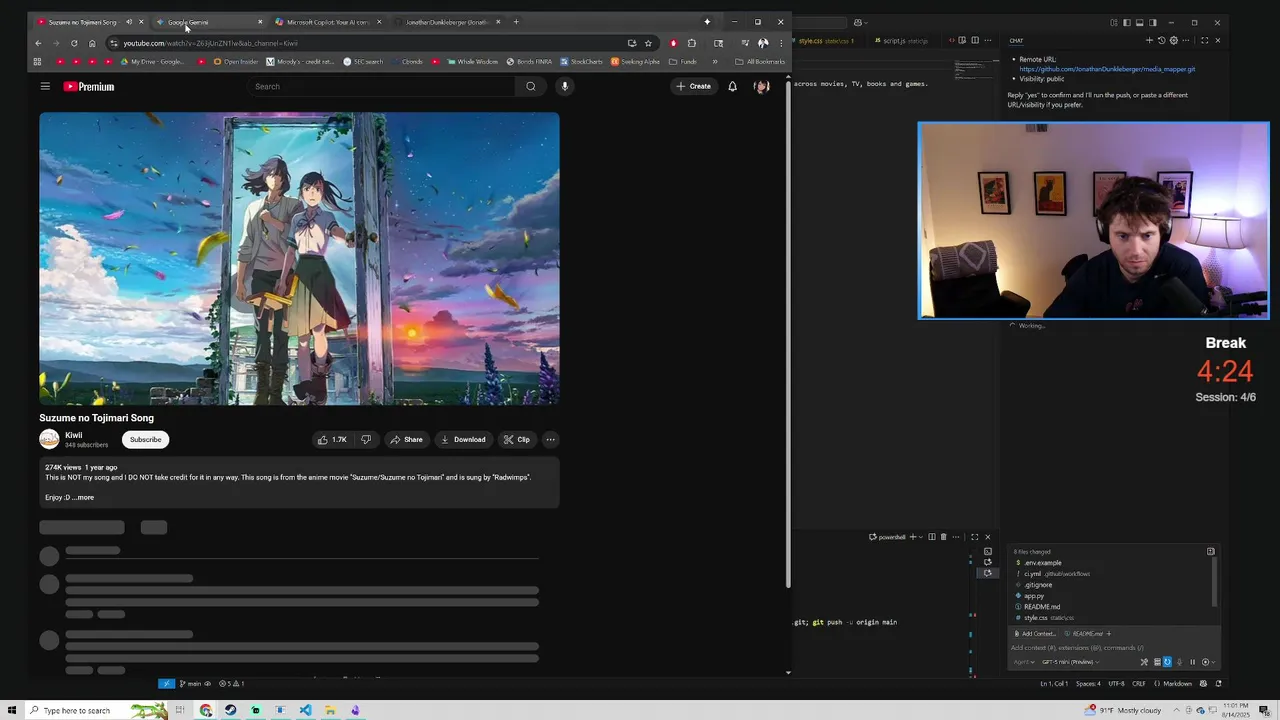This screenshot has width=1280, height=720.
Task: Expand the description with ...more
Action: click(82, 497)
